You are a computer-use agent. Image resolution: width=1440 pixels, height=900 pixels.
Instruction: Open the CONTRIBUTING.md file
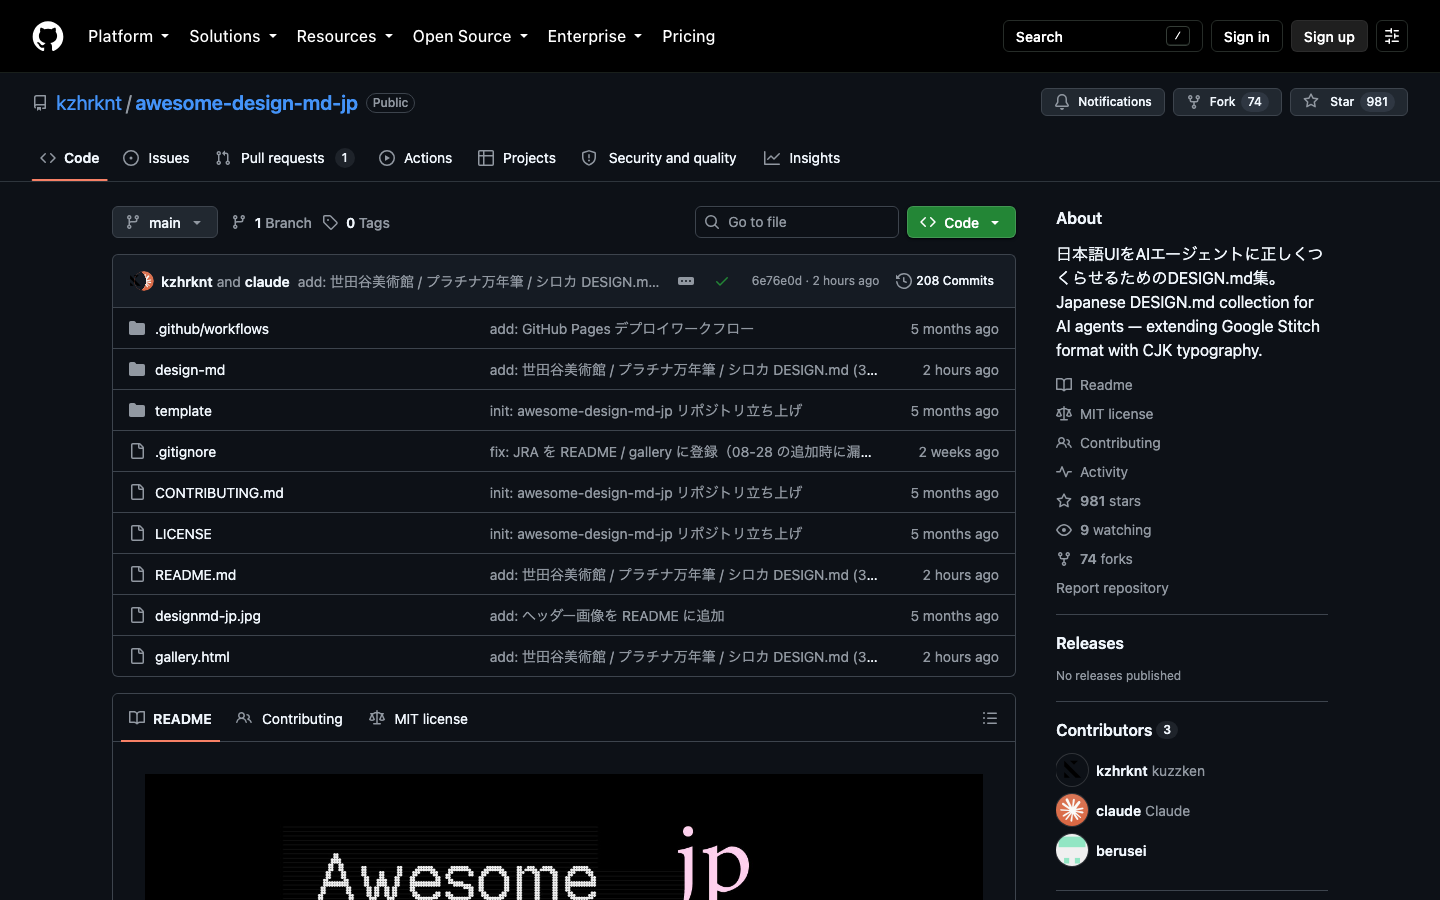pos(219,492)
